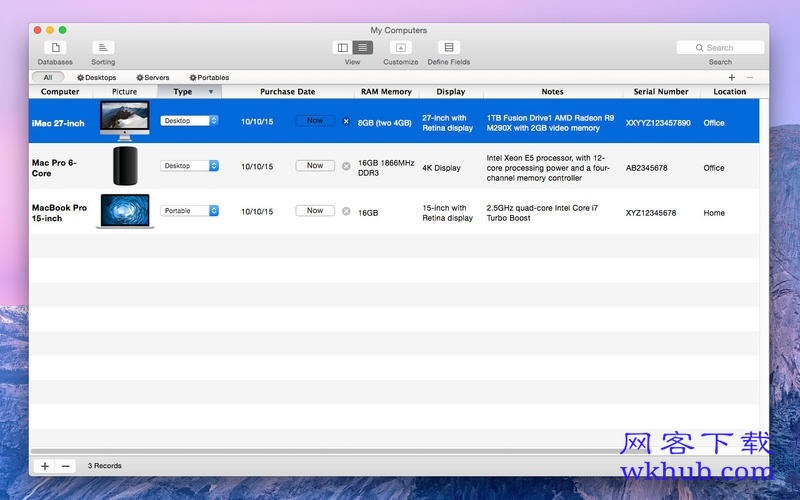Sort by the Computer column header

[60, 92]
